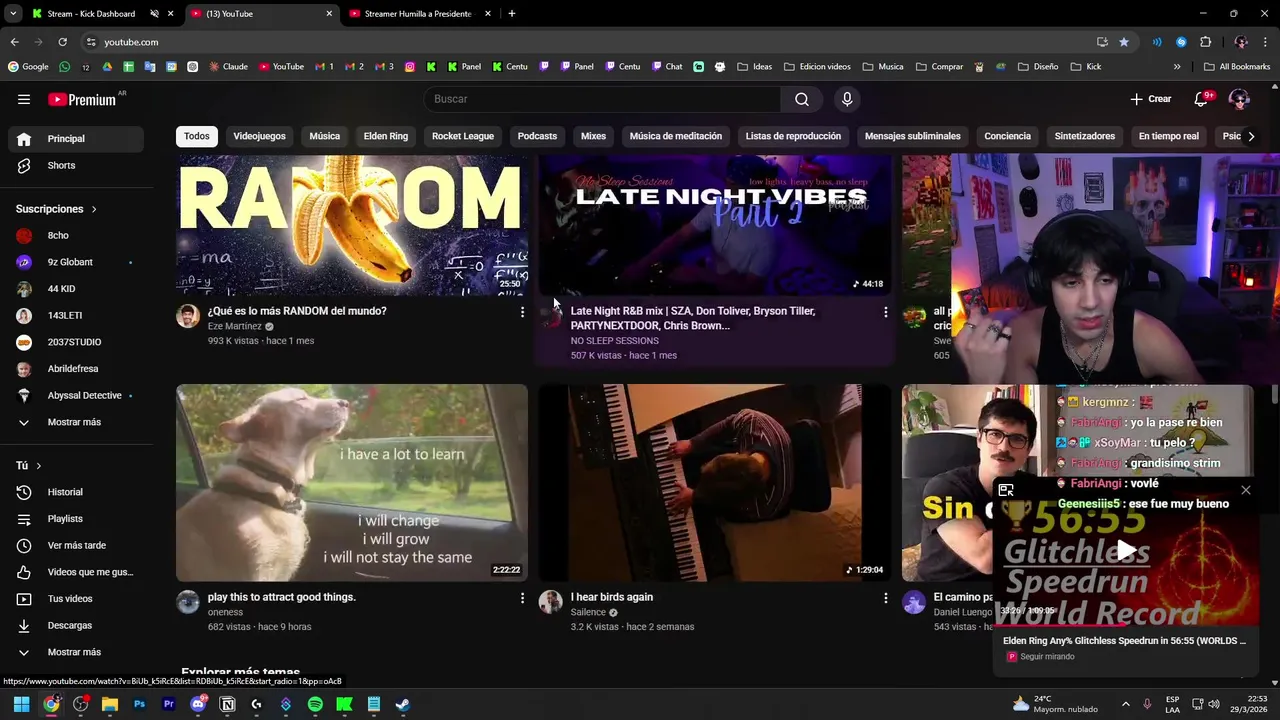Open options for RANDOM del mundo video
The height and width of the screenshot is (720, 1280).
(x=522, y=312)
